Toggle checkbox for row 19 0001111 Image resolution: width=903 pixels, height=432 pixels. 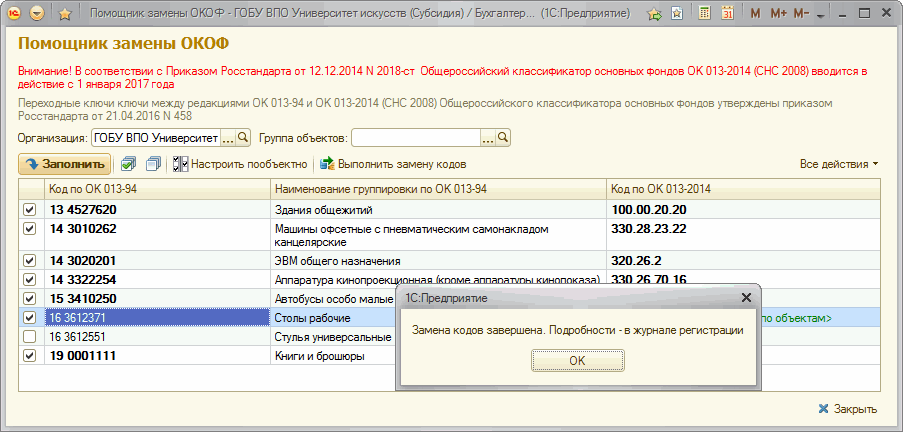pyautogui.click(x=29, y=355)
